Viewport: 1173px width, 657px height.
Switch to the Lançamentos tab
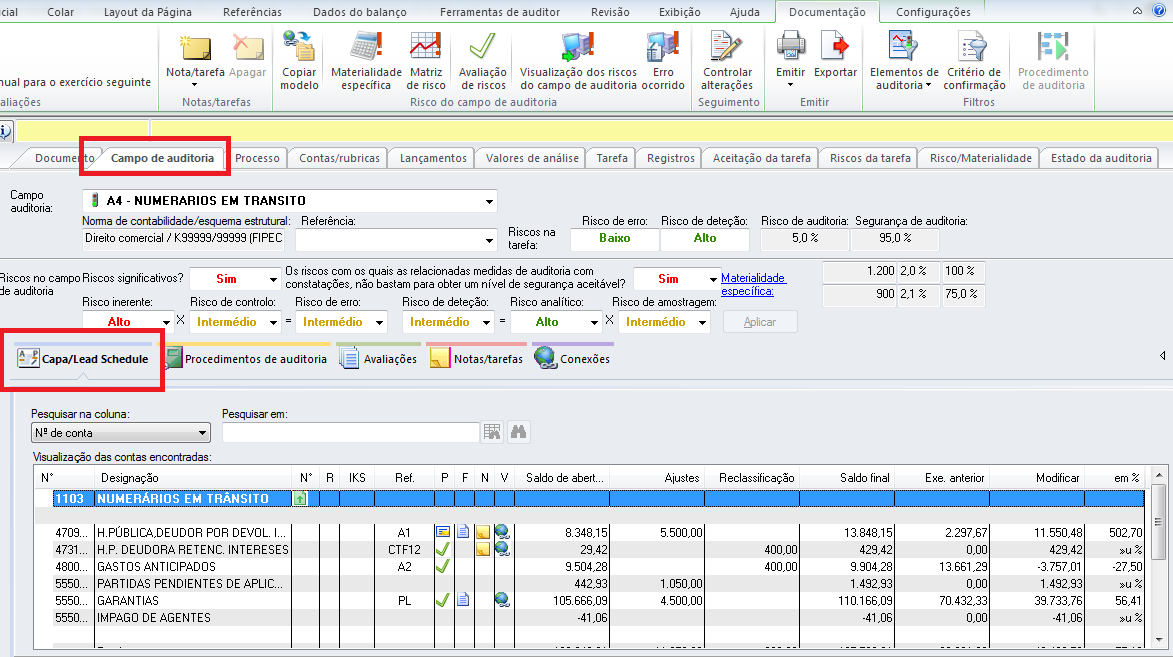click(432, 158)
